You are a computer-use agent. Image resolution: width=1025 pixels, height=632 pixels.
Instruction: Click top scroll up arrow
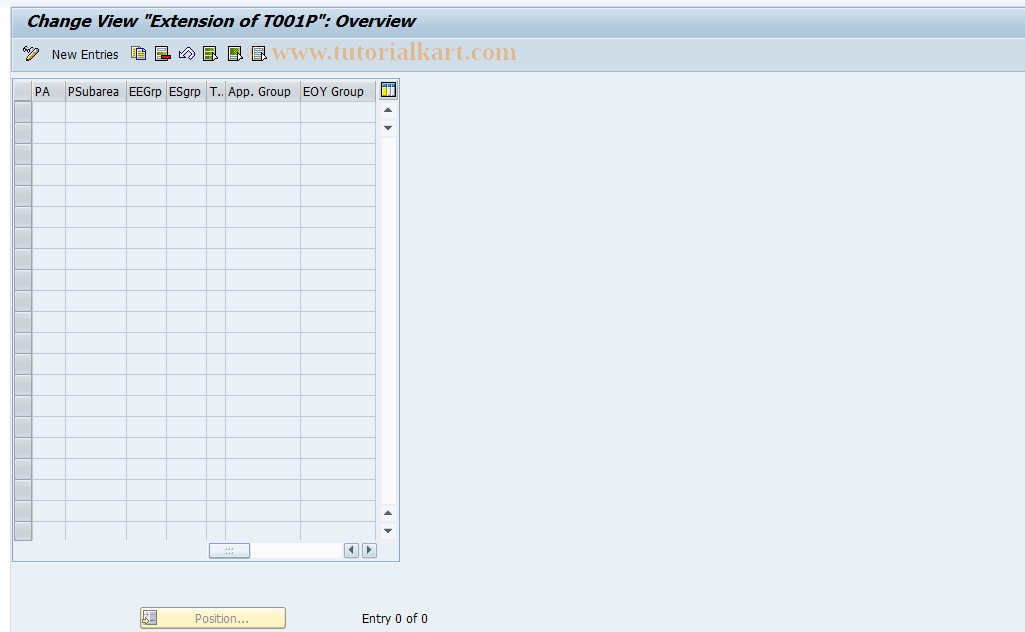(388, 110)
